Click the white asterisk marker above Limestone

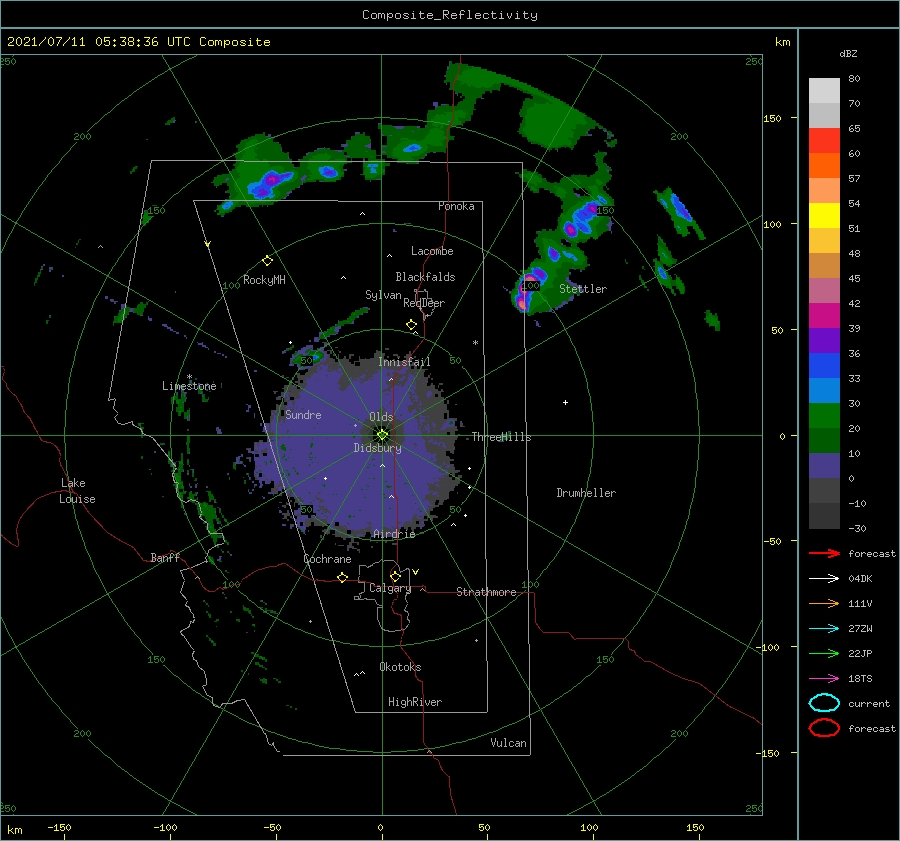[189, 377]
